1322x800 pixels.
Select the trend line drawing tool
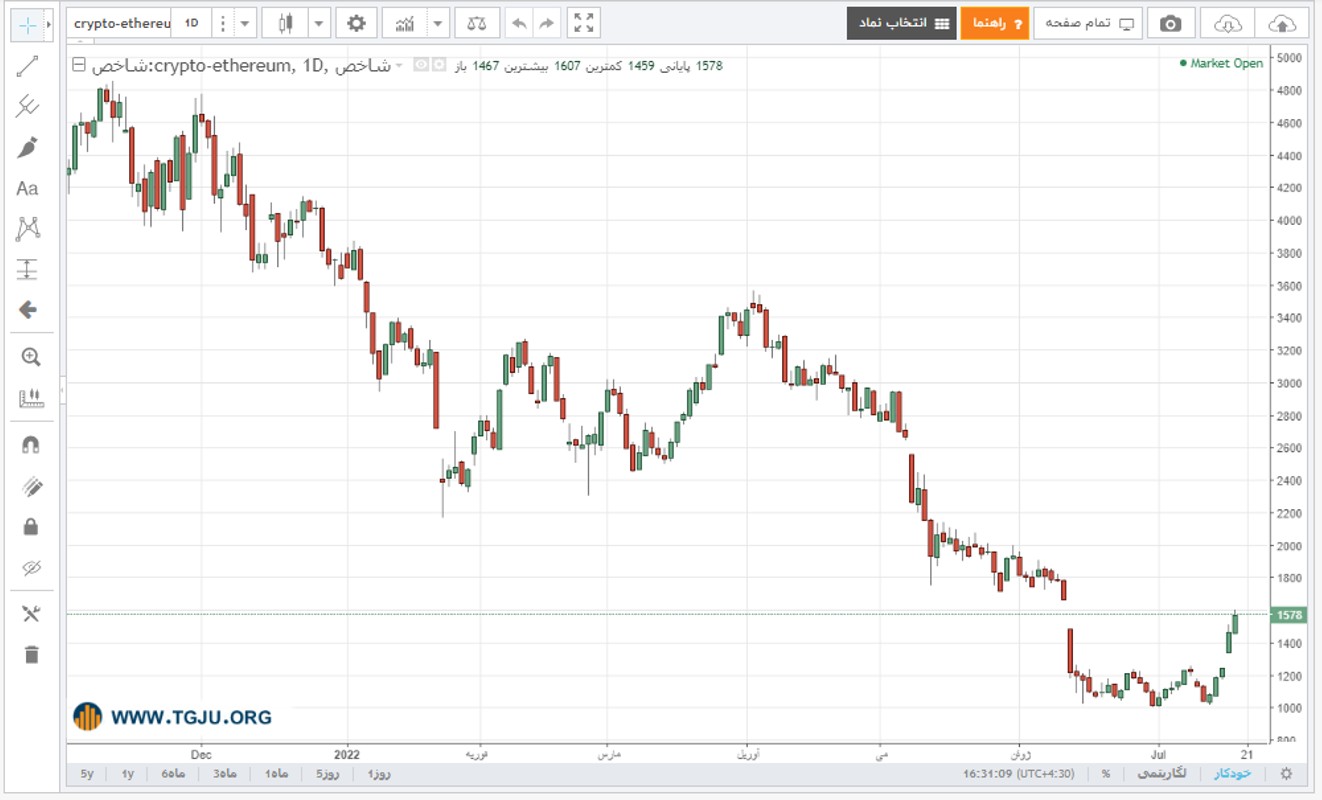click(28, 67)
